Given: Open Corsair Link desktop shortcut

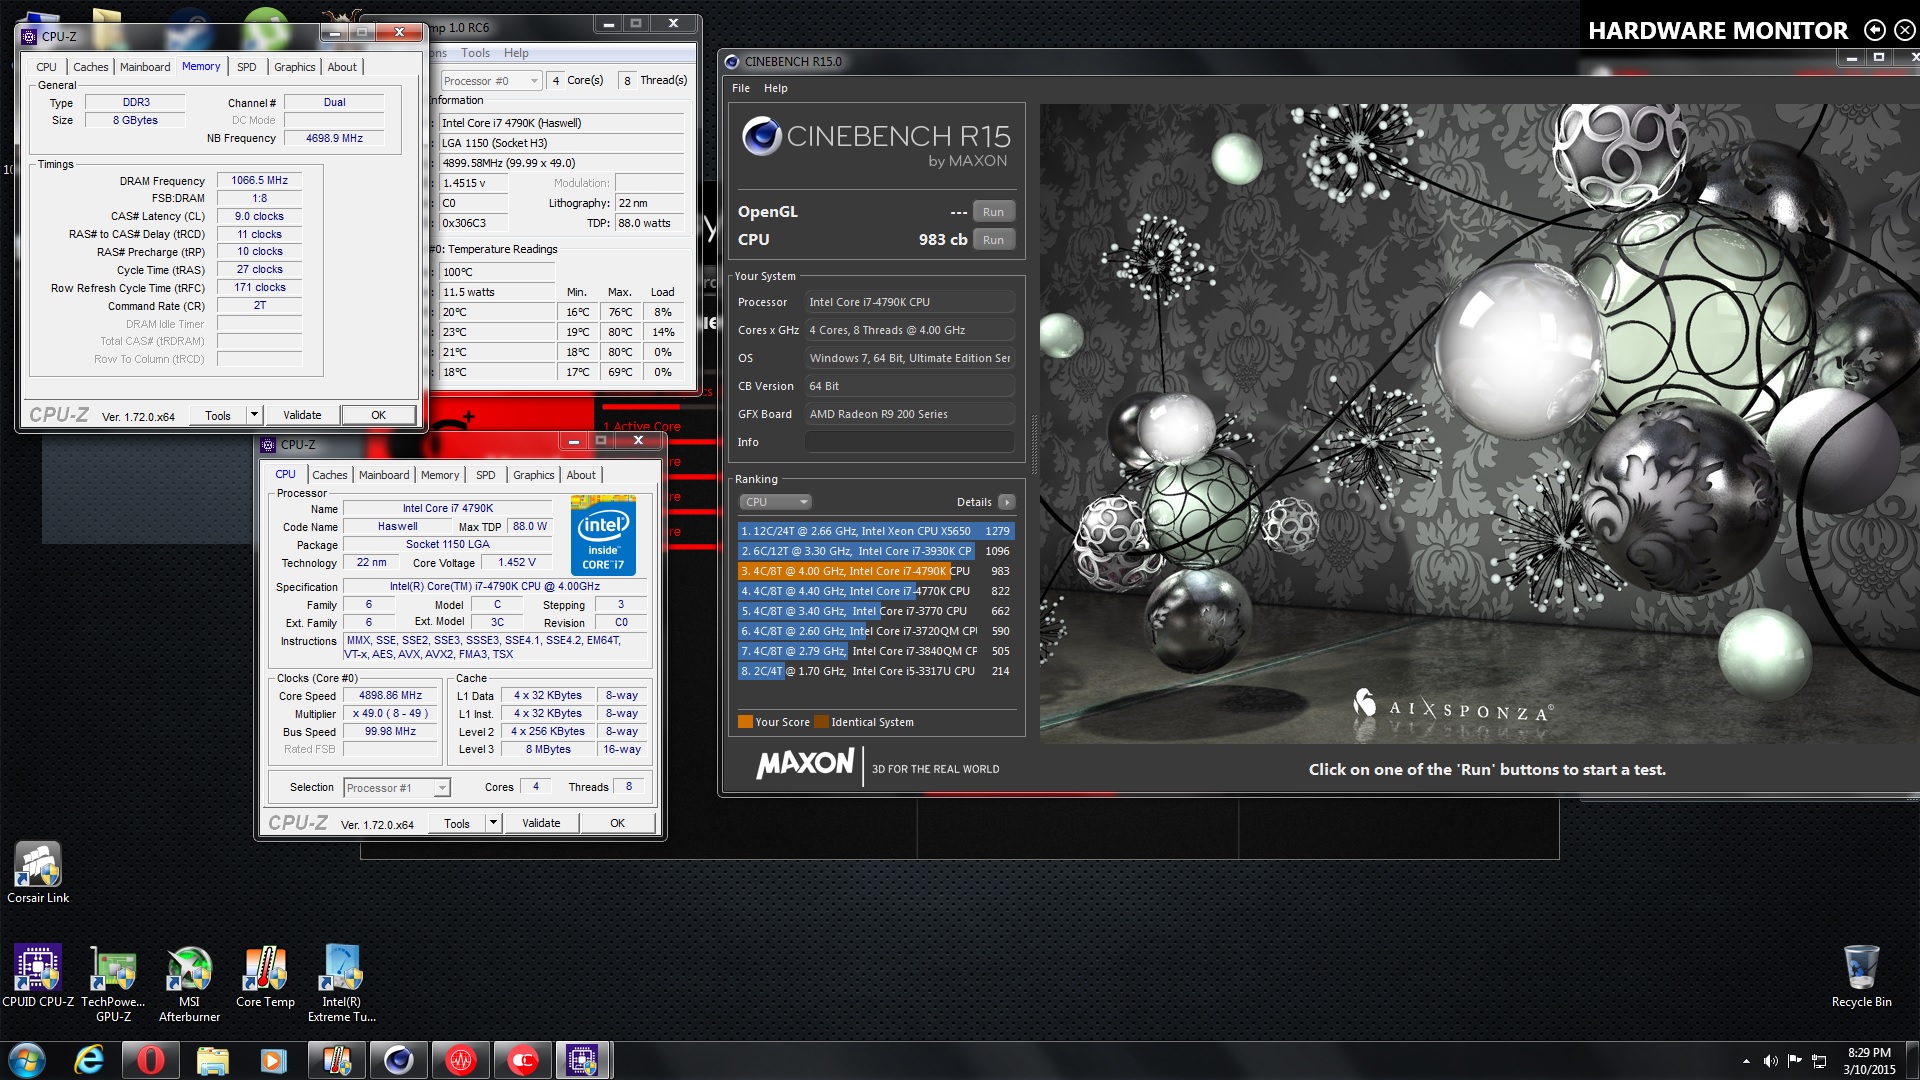Looking at the screenshot, I should tap(38, 873).
